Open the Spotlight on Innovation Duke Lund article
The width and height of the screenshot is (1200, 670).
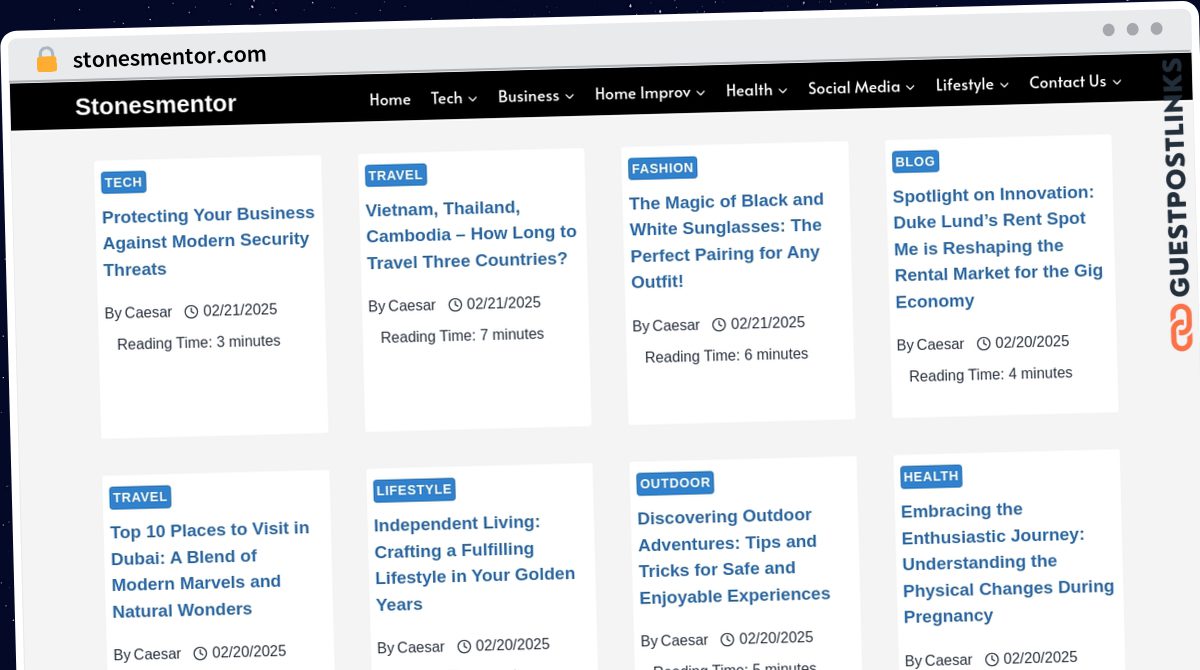[998, 247]
